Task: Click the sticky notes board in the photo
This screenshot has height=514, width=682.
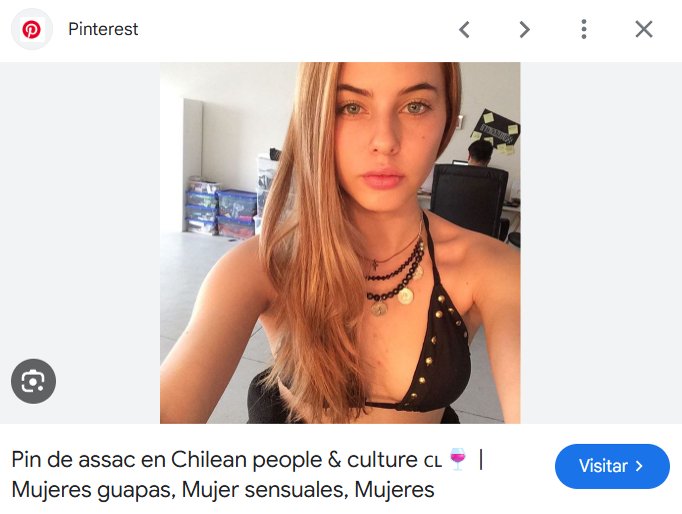Action: point(496,132)
